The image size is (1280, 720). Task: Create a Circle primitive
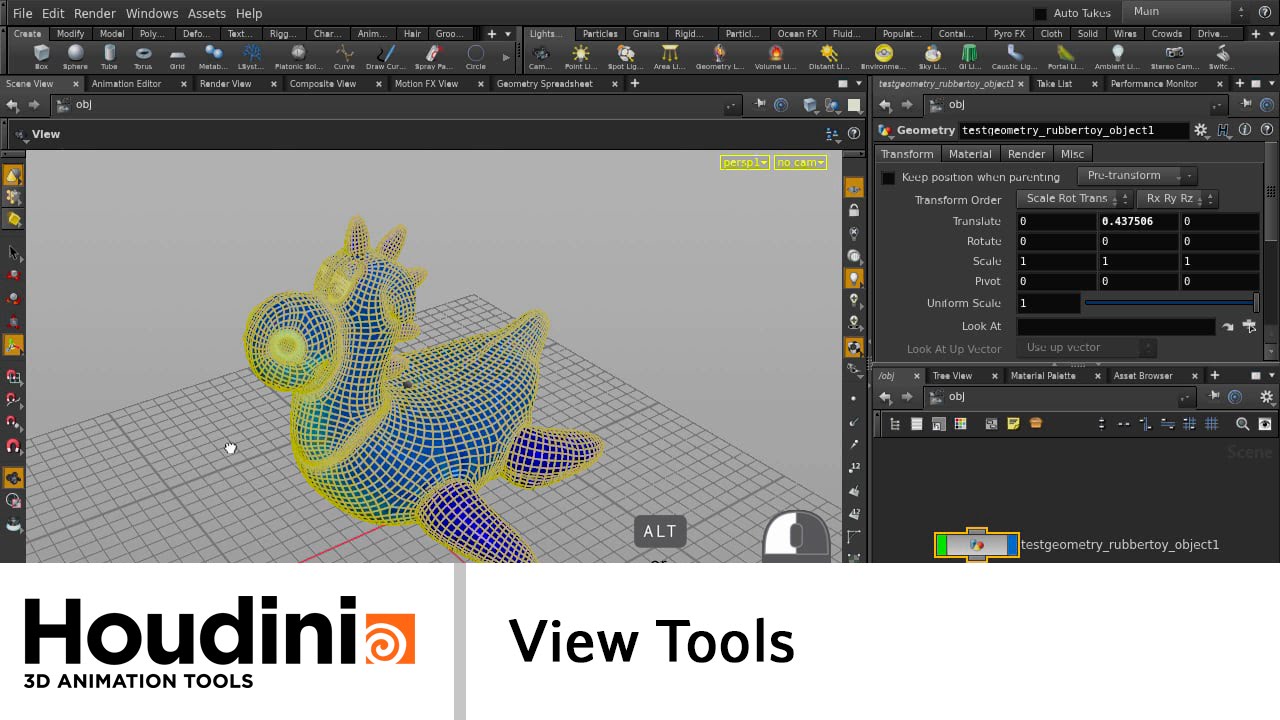(x=476, y=56)
